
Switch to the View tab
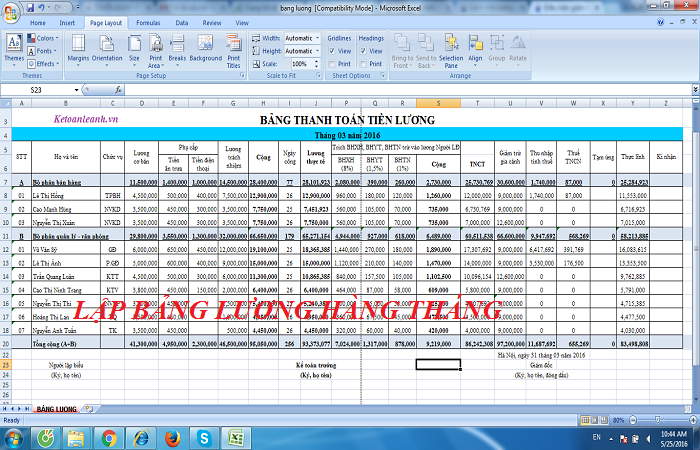(242, 23)
